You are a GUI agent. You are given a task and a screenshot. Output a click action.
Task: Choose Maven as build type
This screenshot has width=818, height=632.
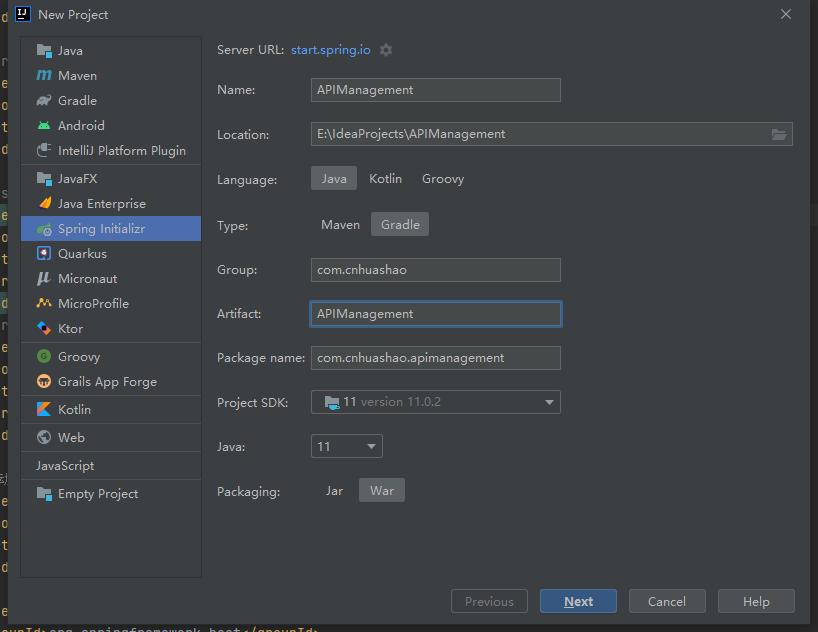341,224
